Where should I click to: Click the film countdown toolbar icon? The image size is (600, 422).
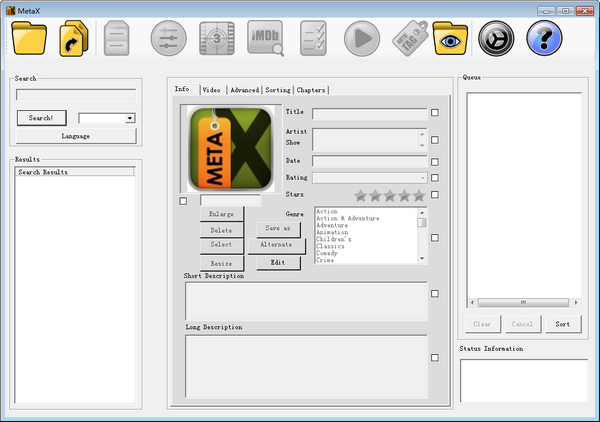coord(216,39)
